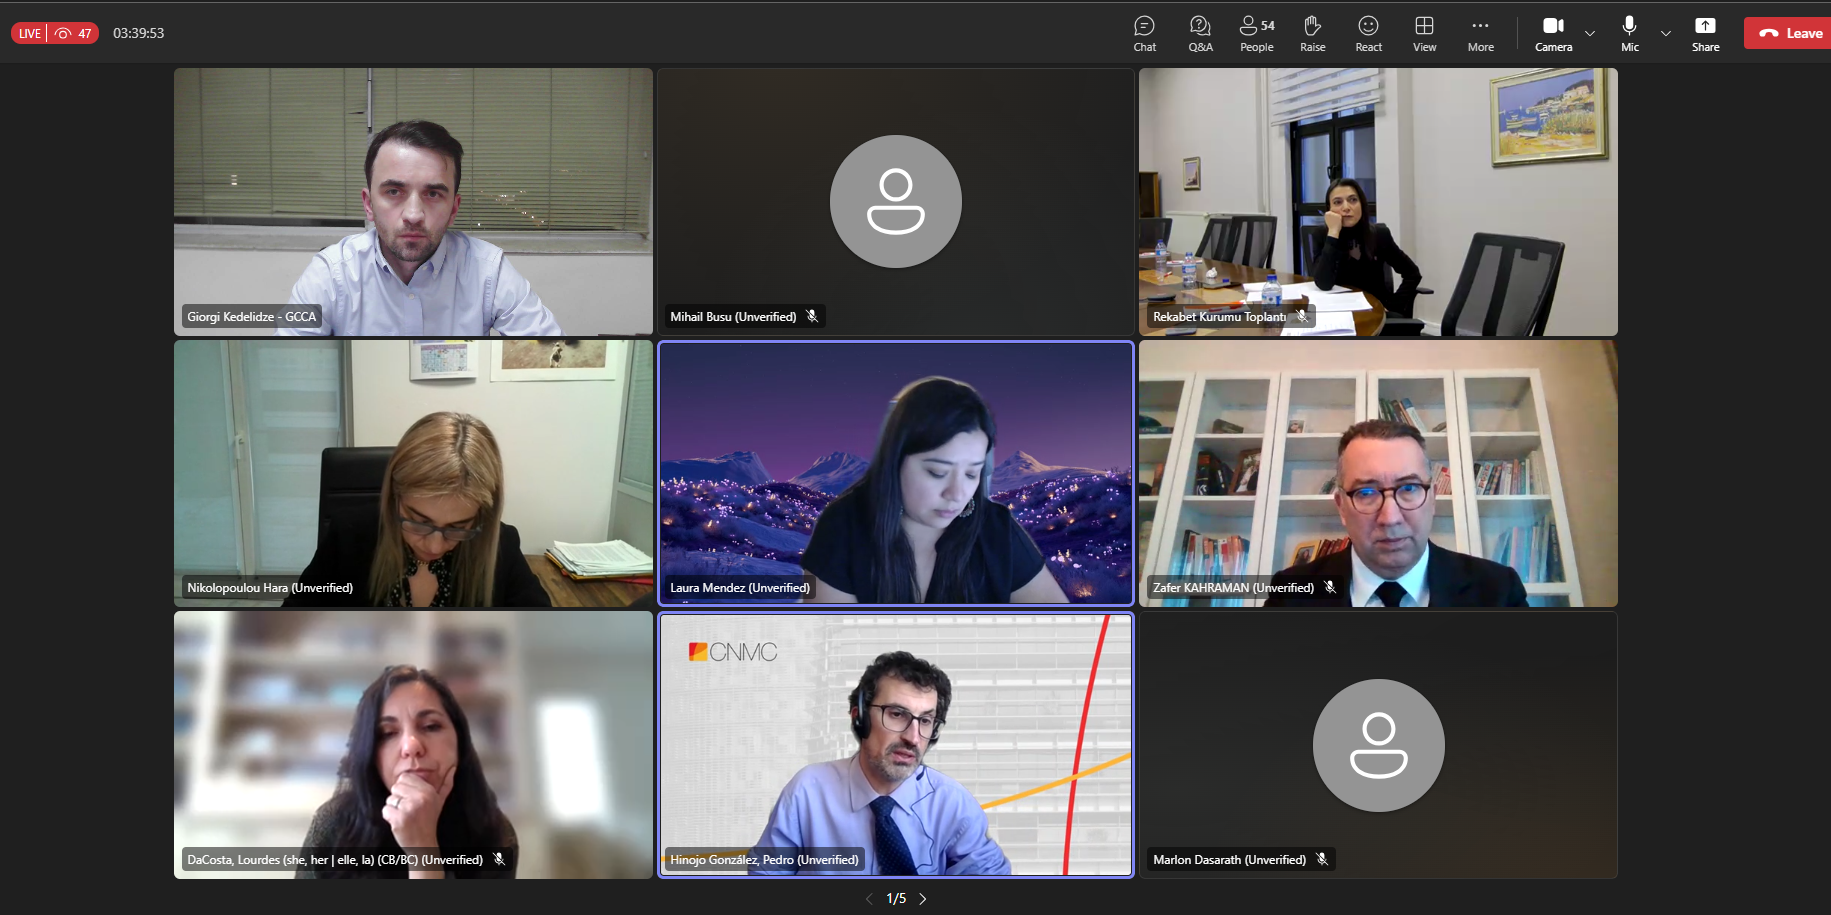This screenshot has height=915, width=1831.
Task: Expand the microphone options dropdown arrow
Action: pyautogui.click(x=1666, y=34)
